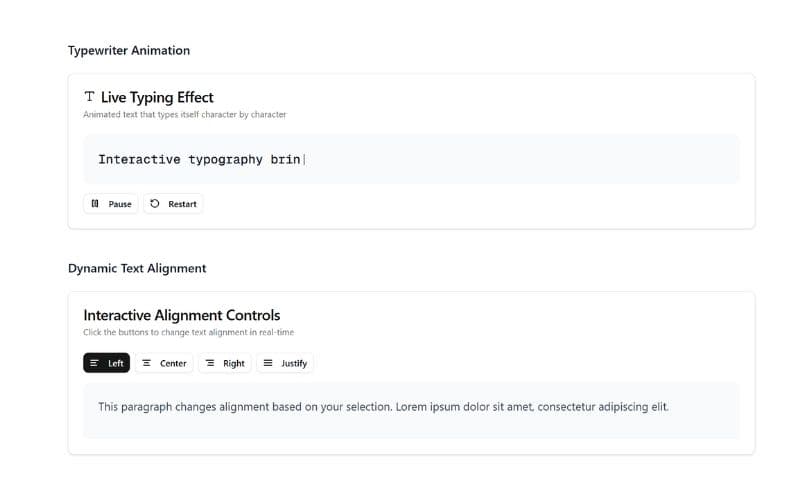Click the Interactive Alignment Controls title
This screenshot has height=500, width=800.
tap(181, 315)
